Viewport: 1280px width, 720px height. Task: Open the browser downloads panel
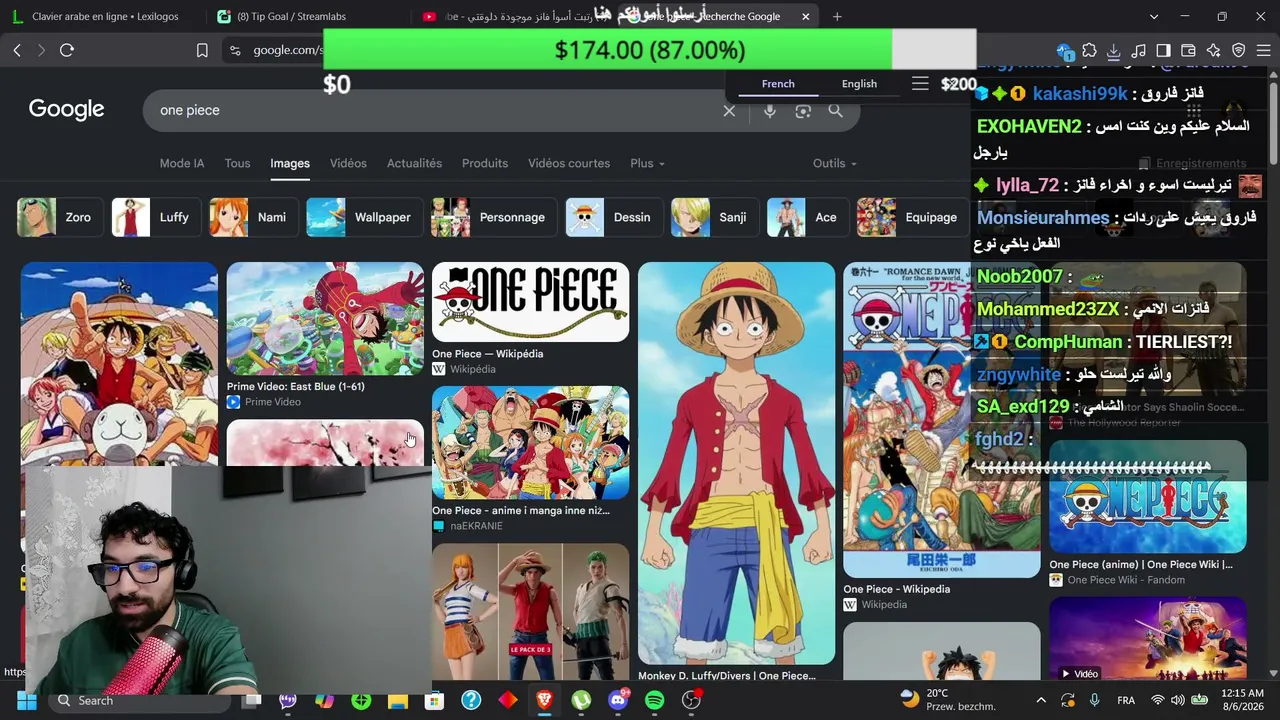click(1113, 50)
